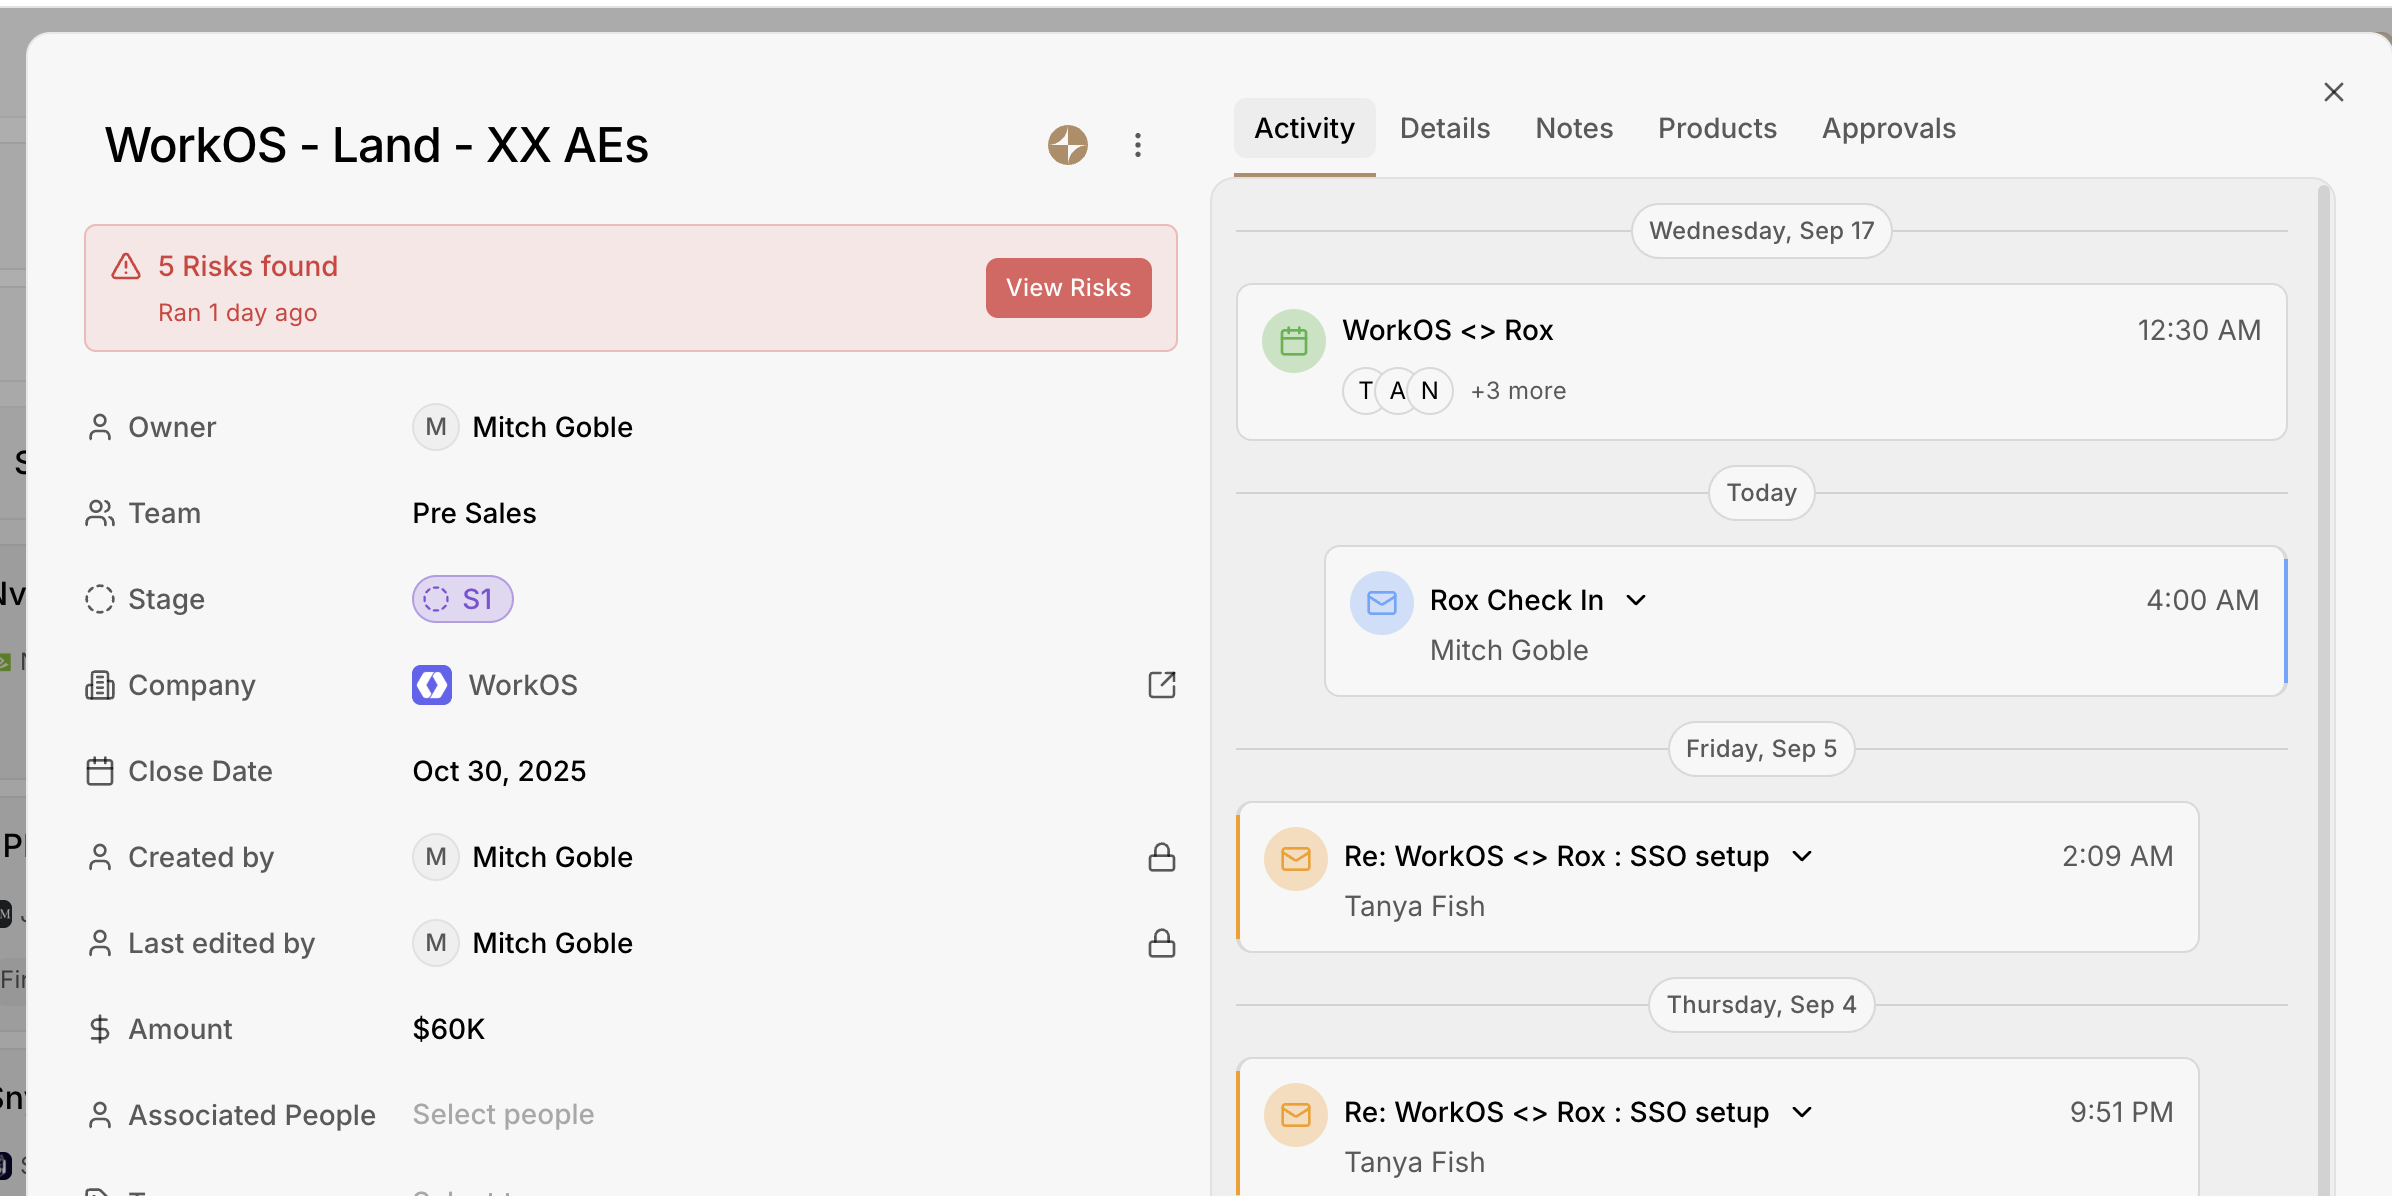
Task: Click the View Risks button
Action: tap(1068, 288)
